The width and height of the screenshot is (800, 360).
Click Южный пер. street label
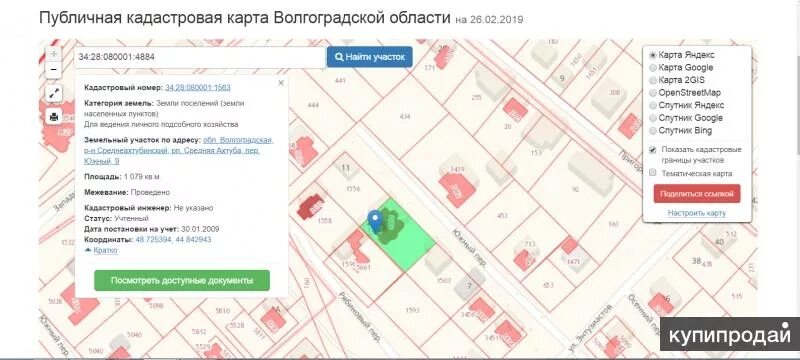point(469,248)
